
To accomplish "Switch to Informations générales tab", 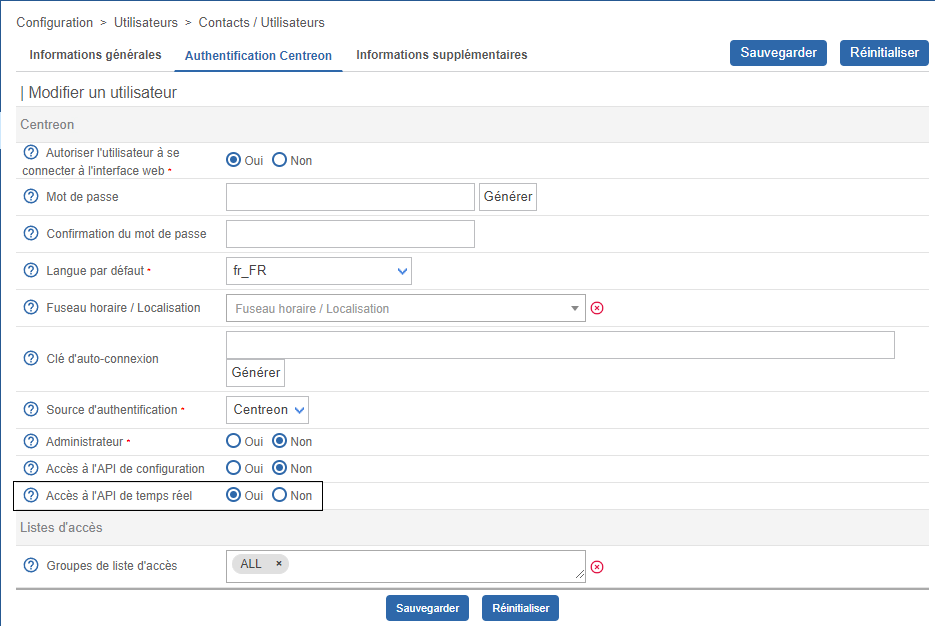I will click(x=95, y=55).
